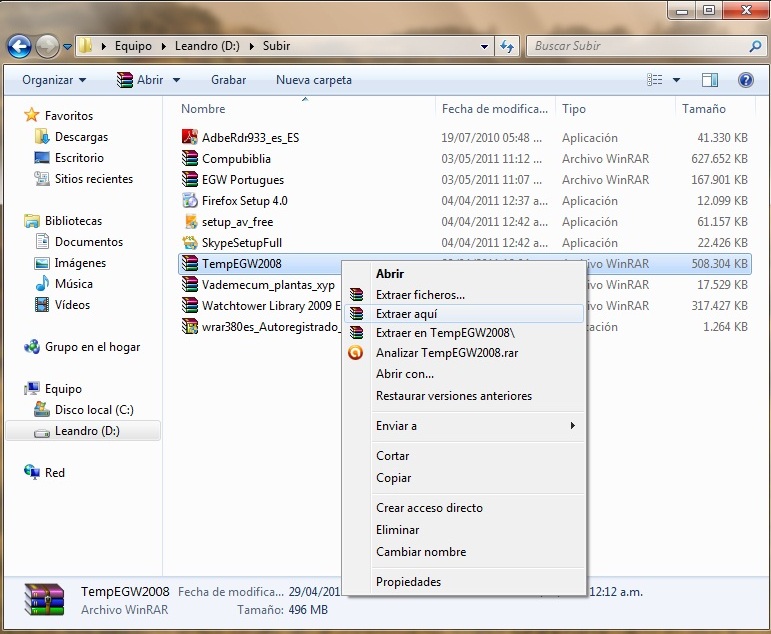This screenshot has height=634, width=771.
Task: Choose Copiar in context menu
Action: coord(464,478)
